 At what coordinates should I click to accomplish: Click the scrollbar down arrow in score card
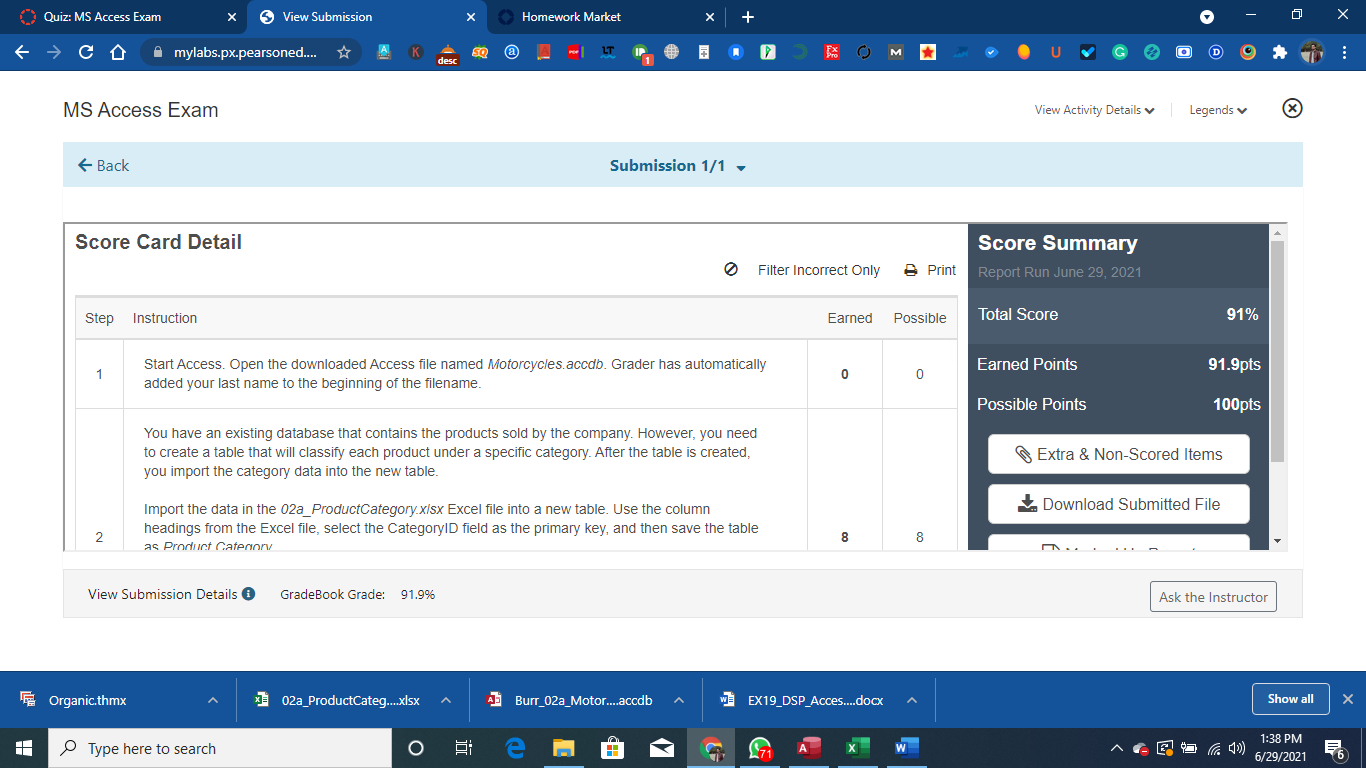click(1277, 541)
